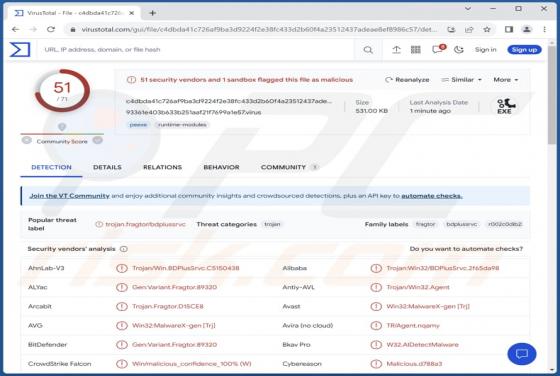Click the Community Score upvote icon

click(x=98, y=140)
